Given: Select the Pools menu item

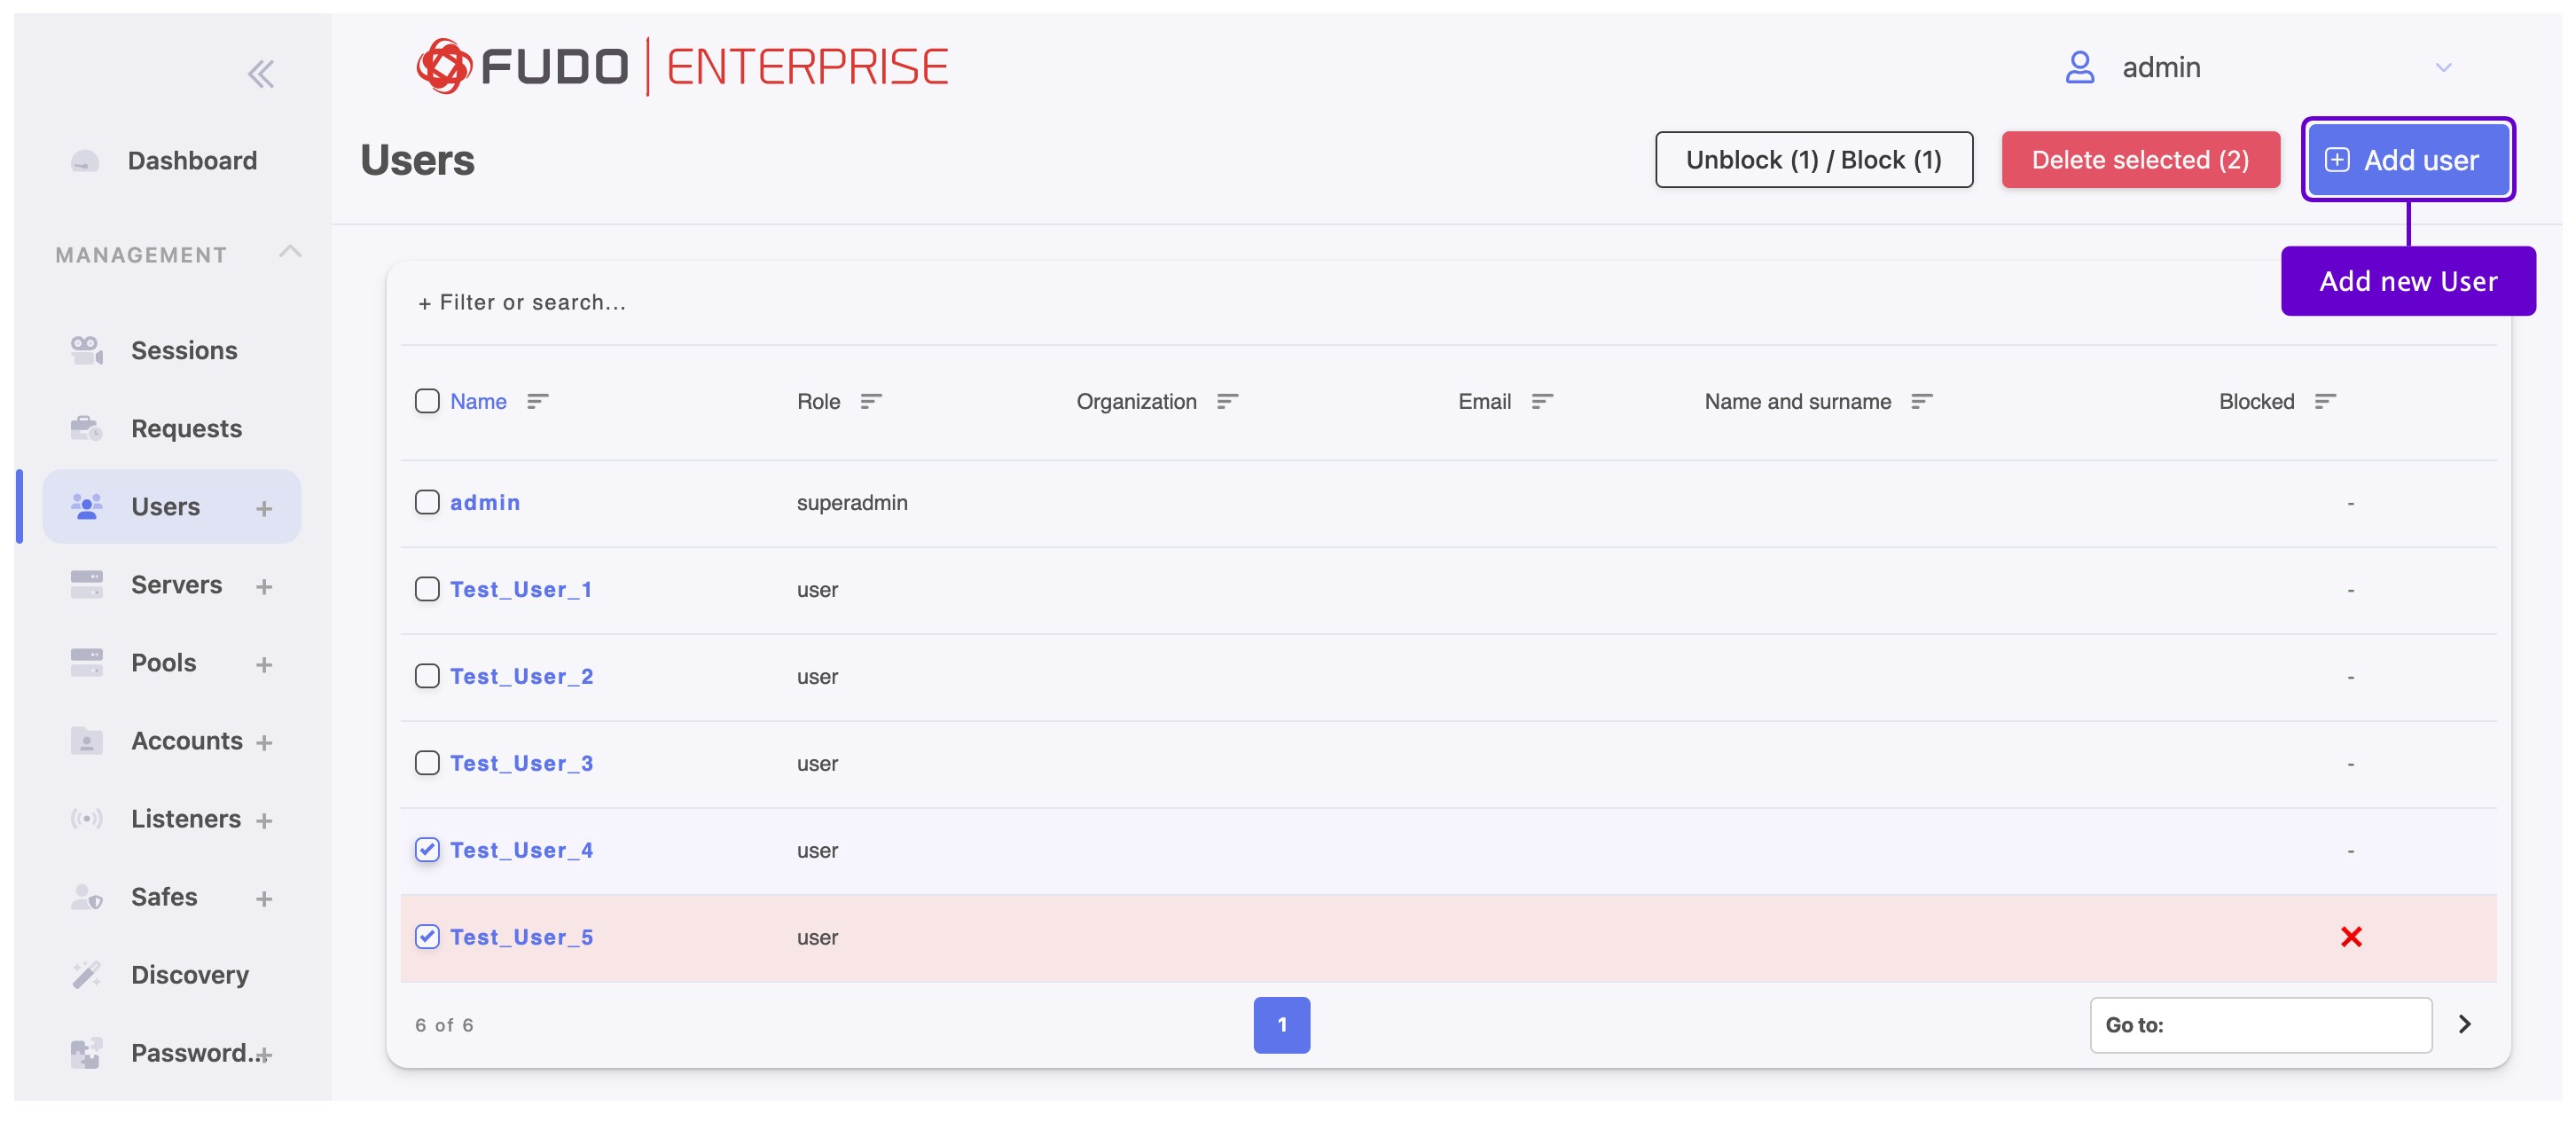Looking at the screenshot, I should (163, 662).
